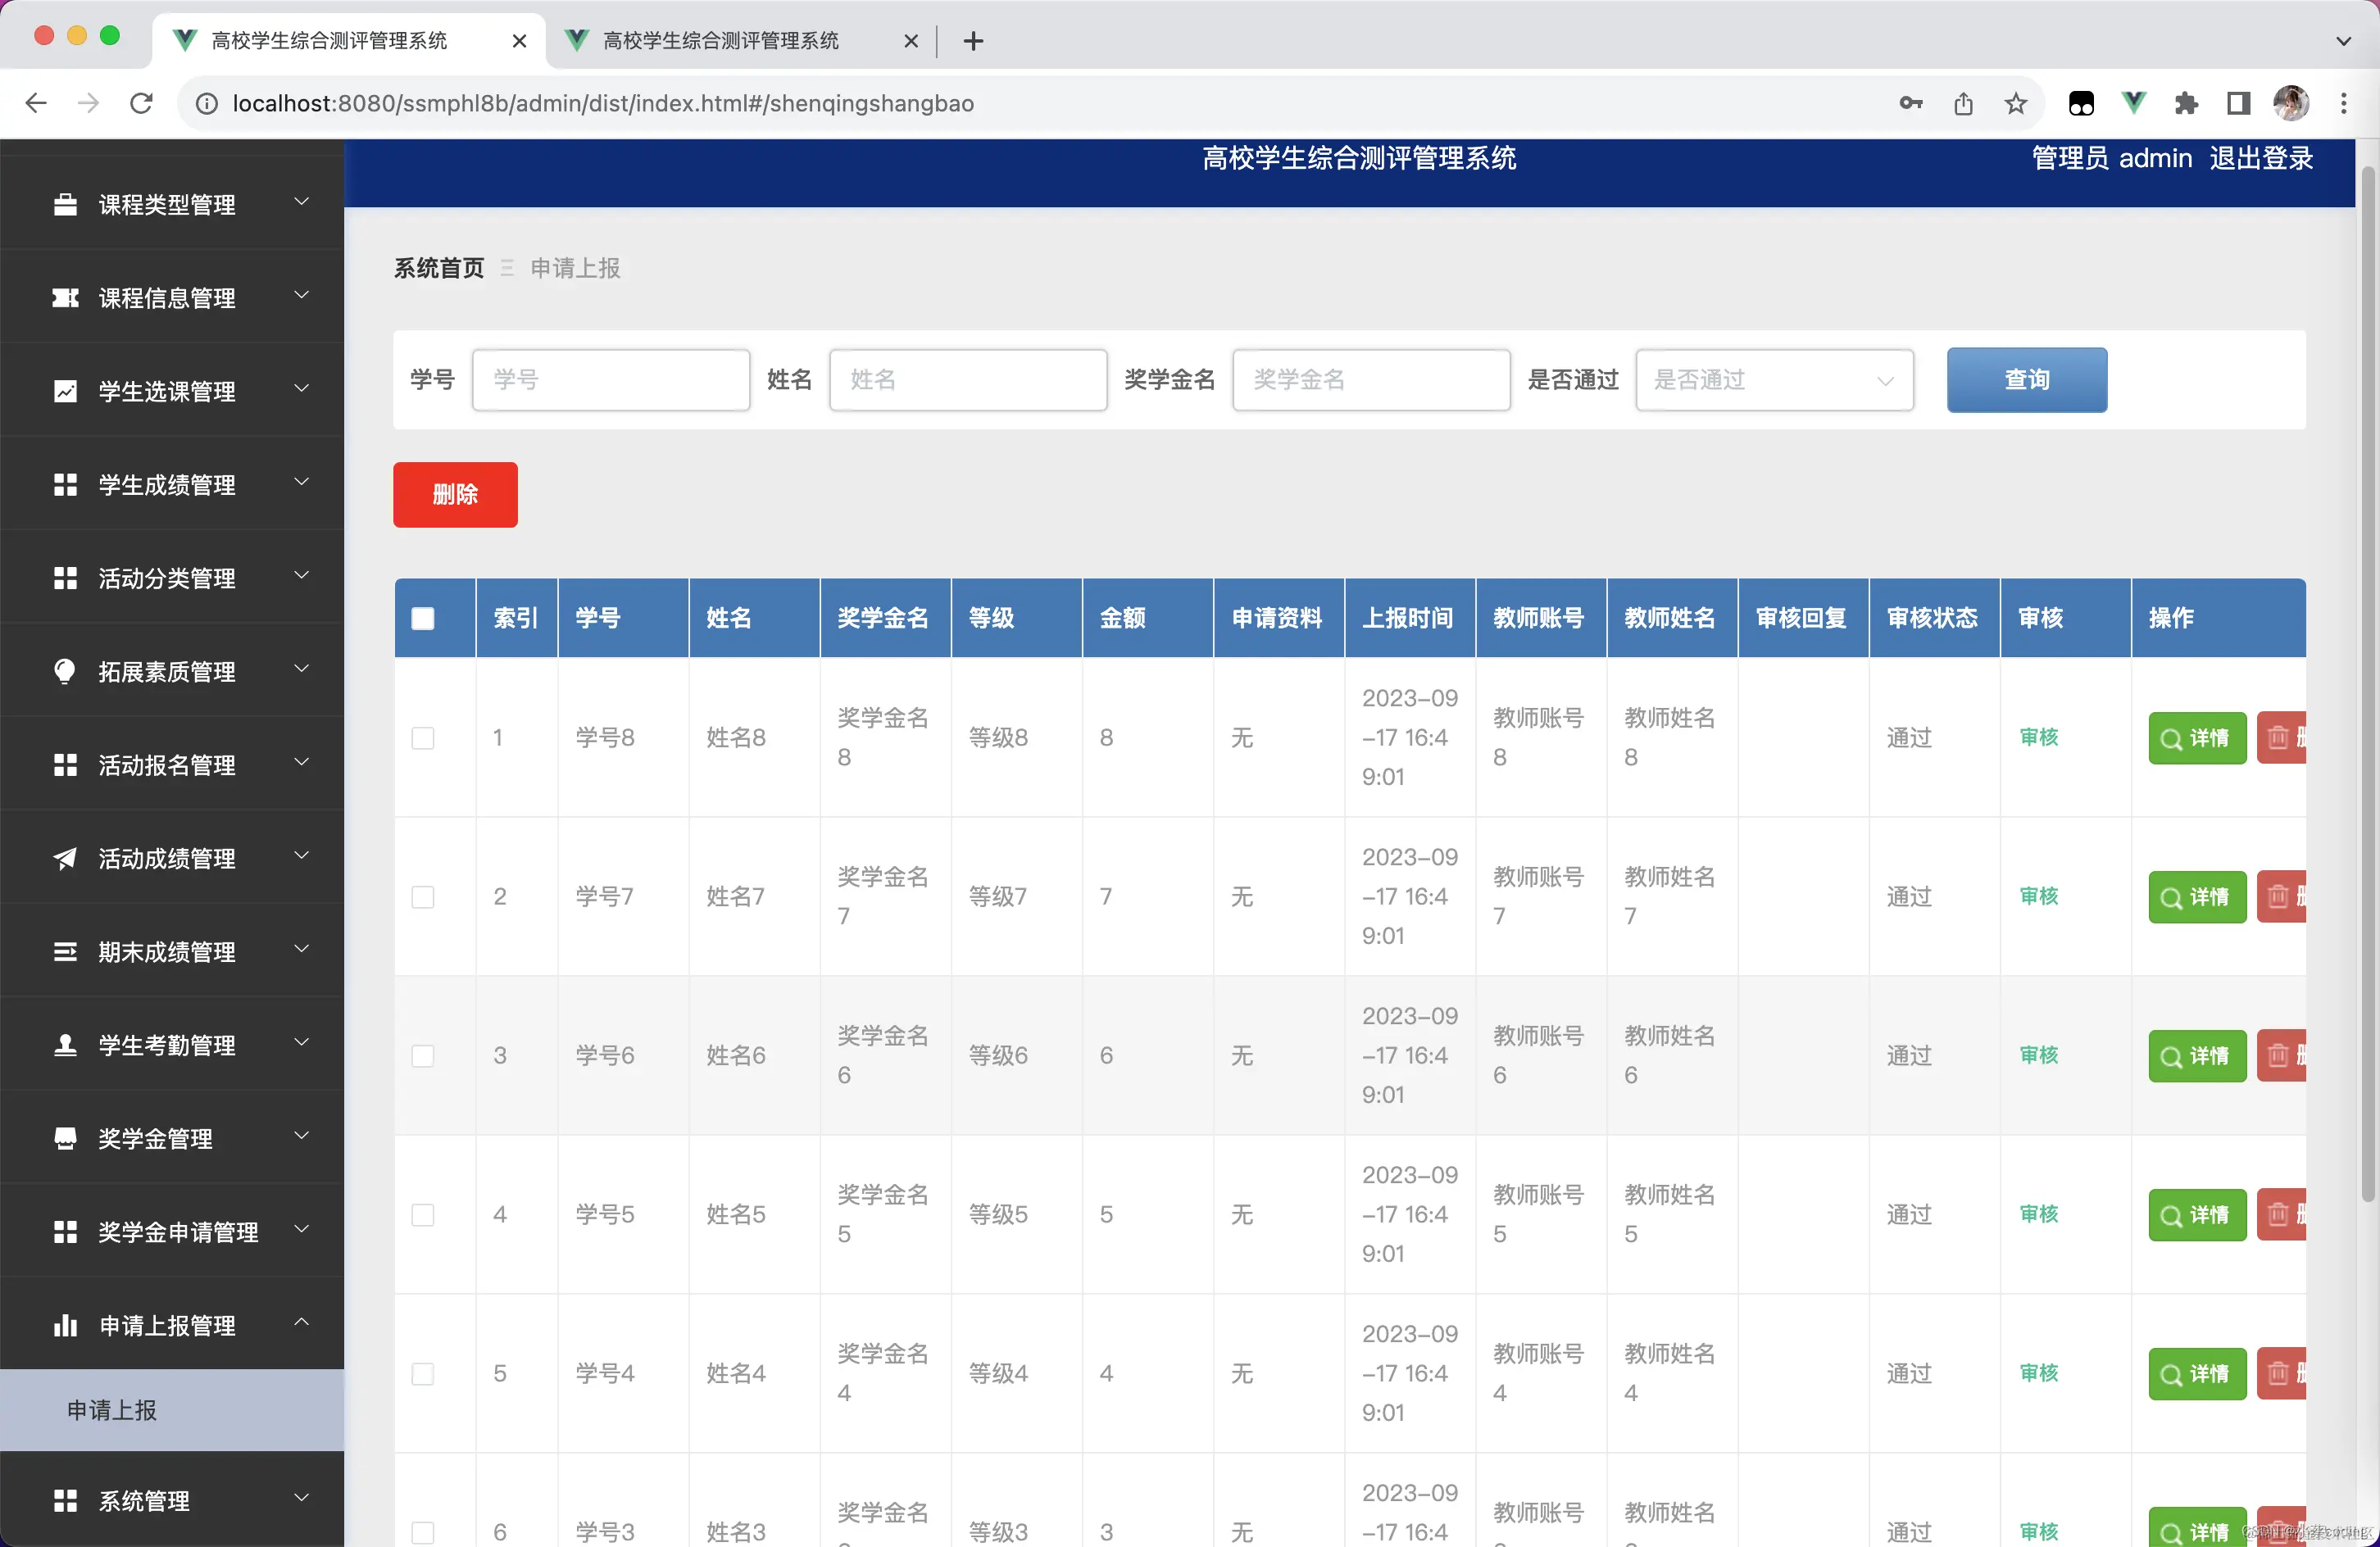
Task: Select the 申请上报 submenu item
Action: tap(112, 1410)
